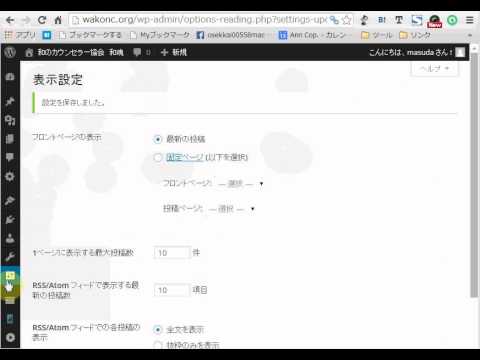Click the user avatar in admin bar

click(460, 52)
